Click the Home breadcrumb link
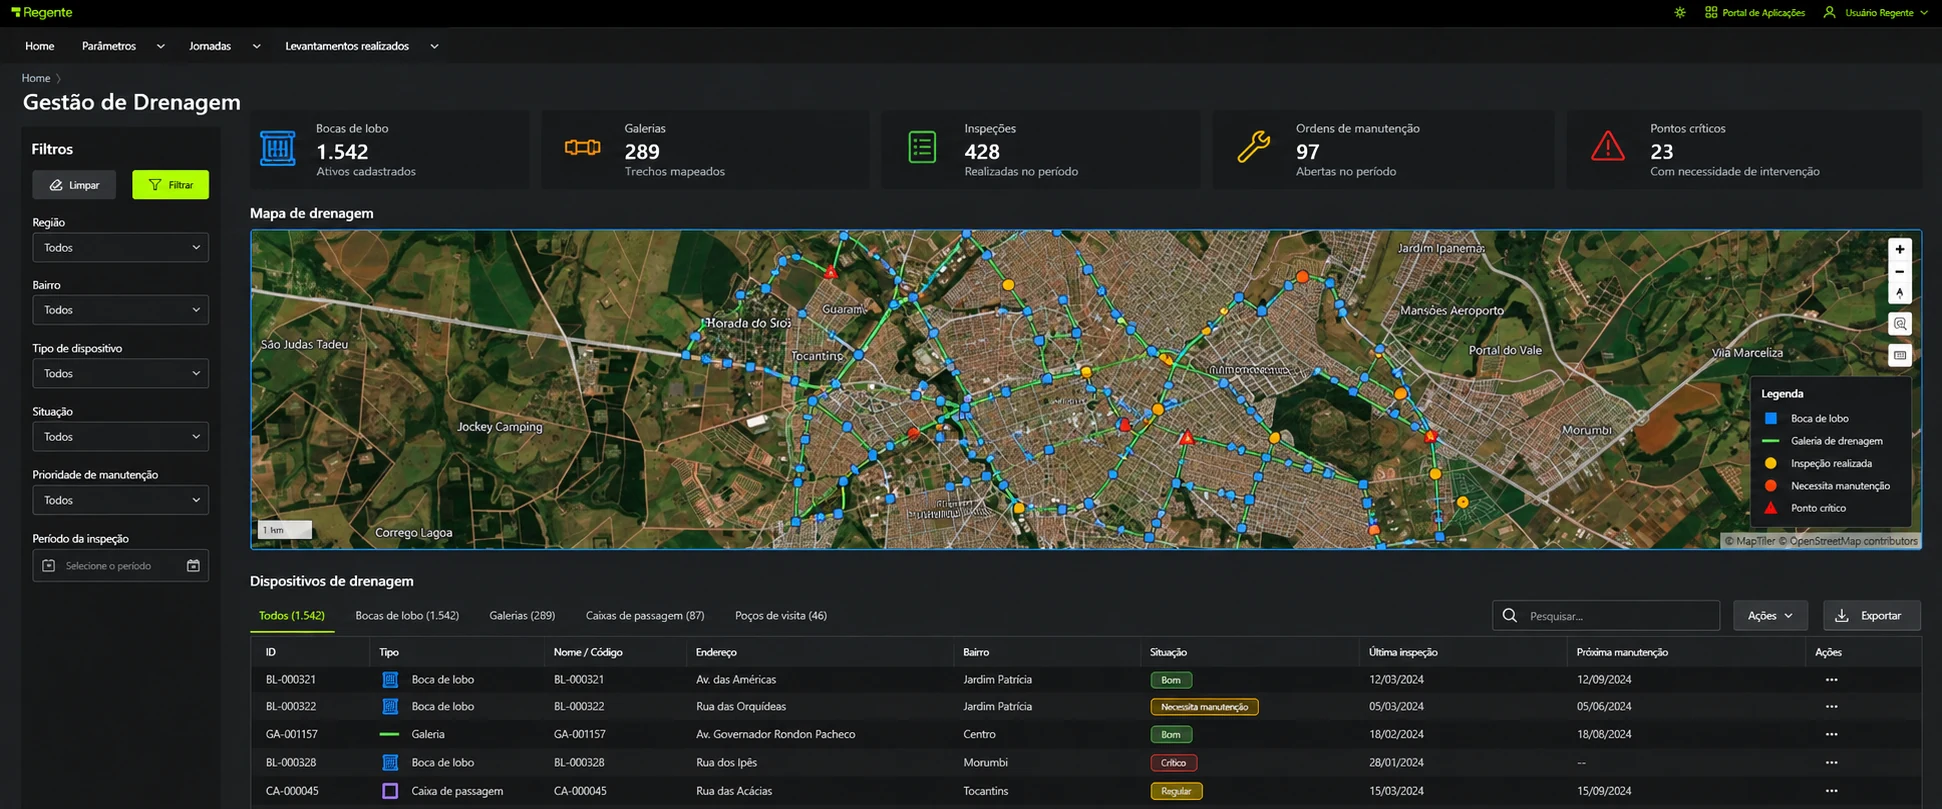This screenshot has height=809, width=1942. pyautogui.click(x=36, y=78)
